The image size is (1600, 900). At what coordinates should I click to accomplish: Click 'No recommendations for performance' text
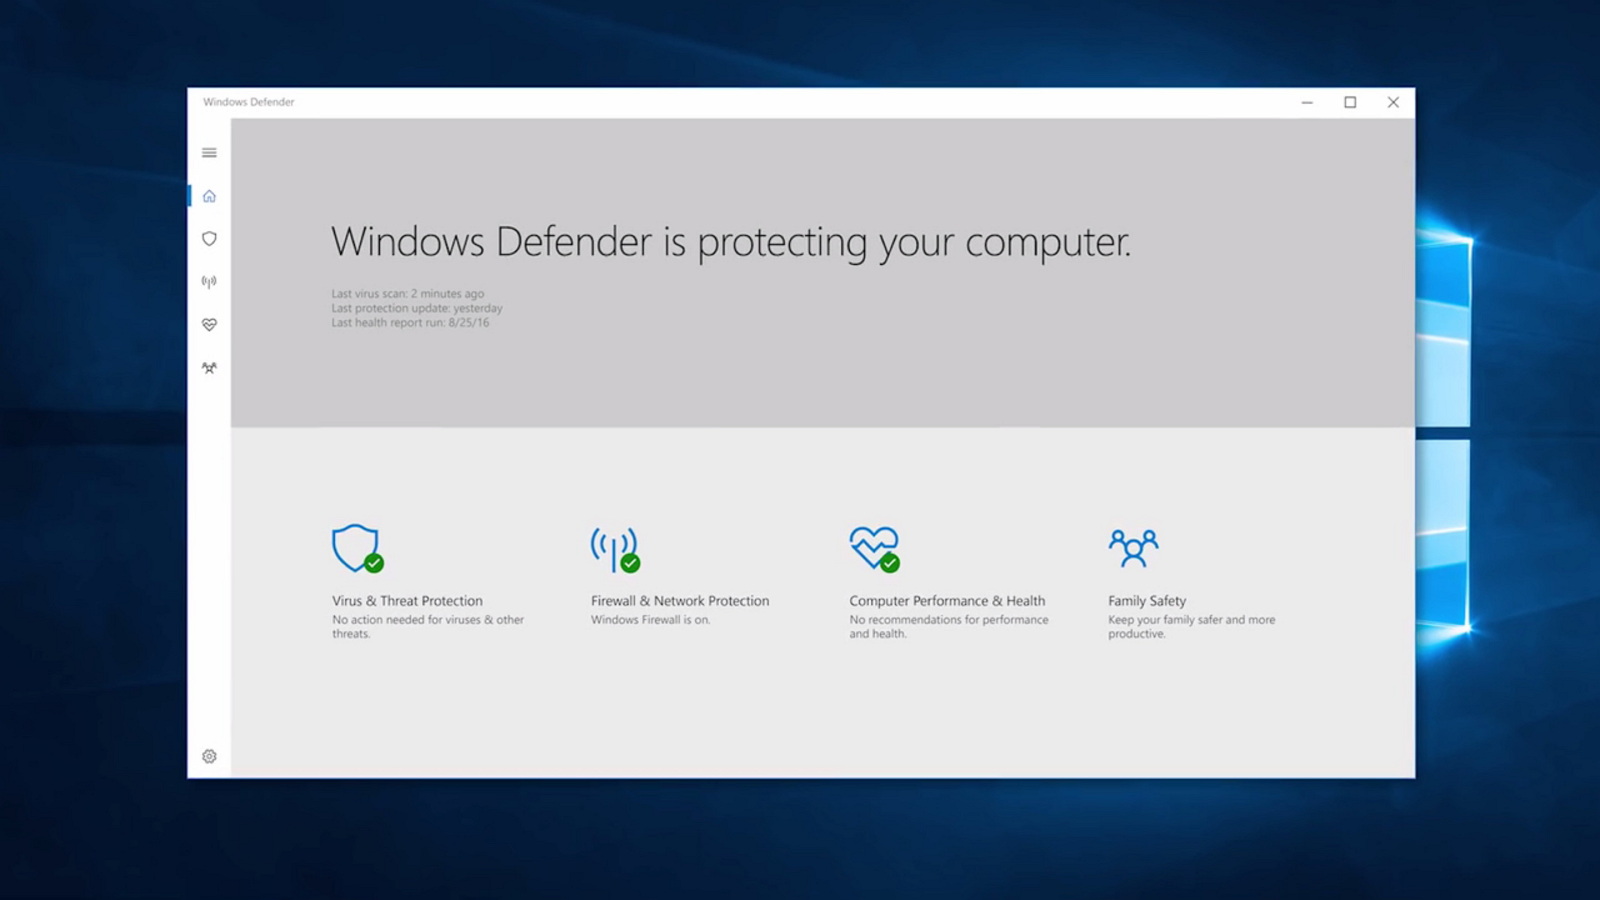pos(949,626)
